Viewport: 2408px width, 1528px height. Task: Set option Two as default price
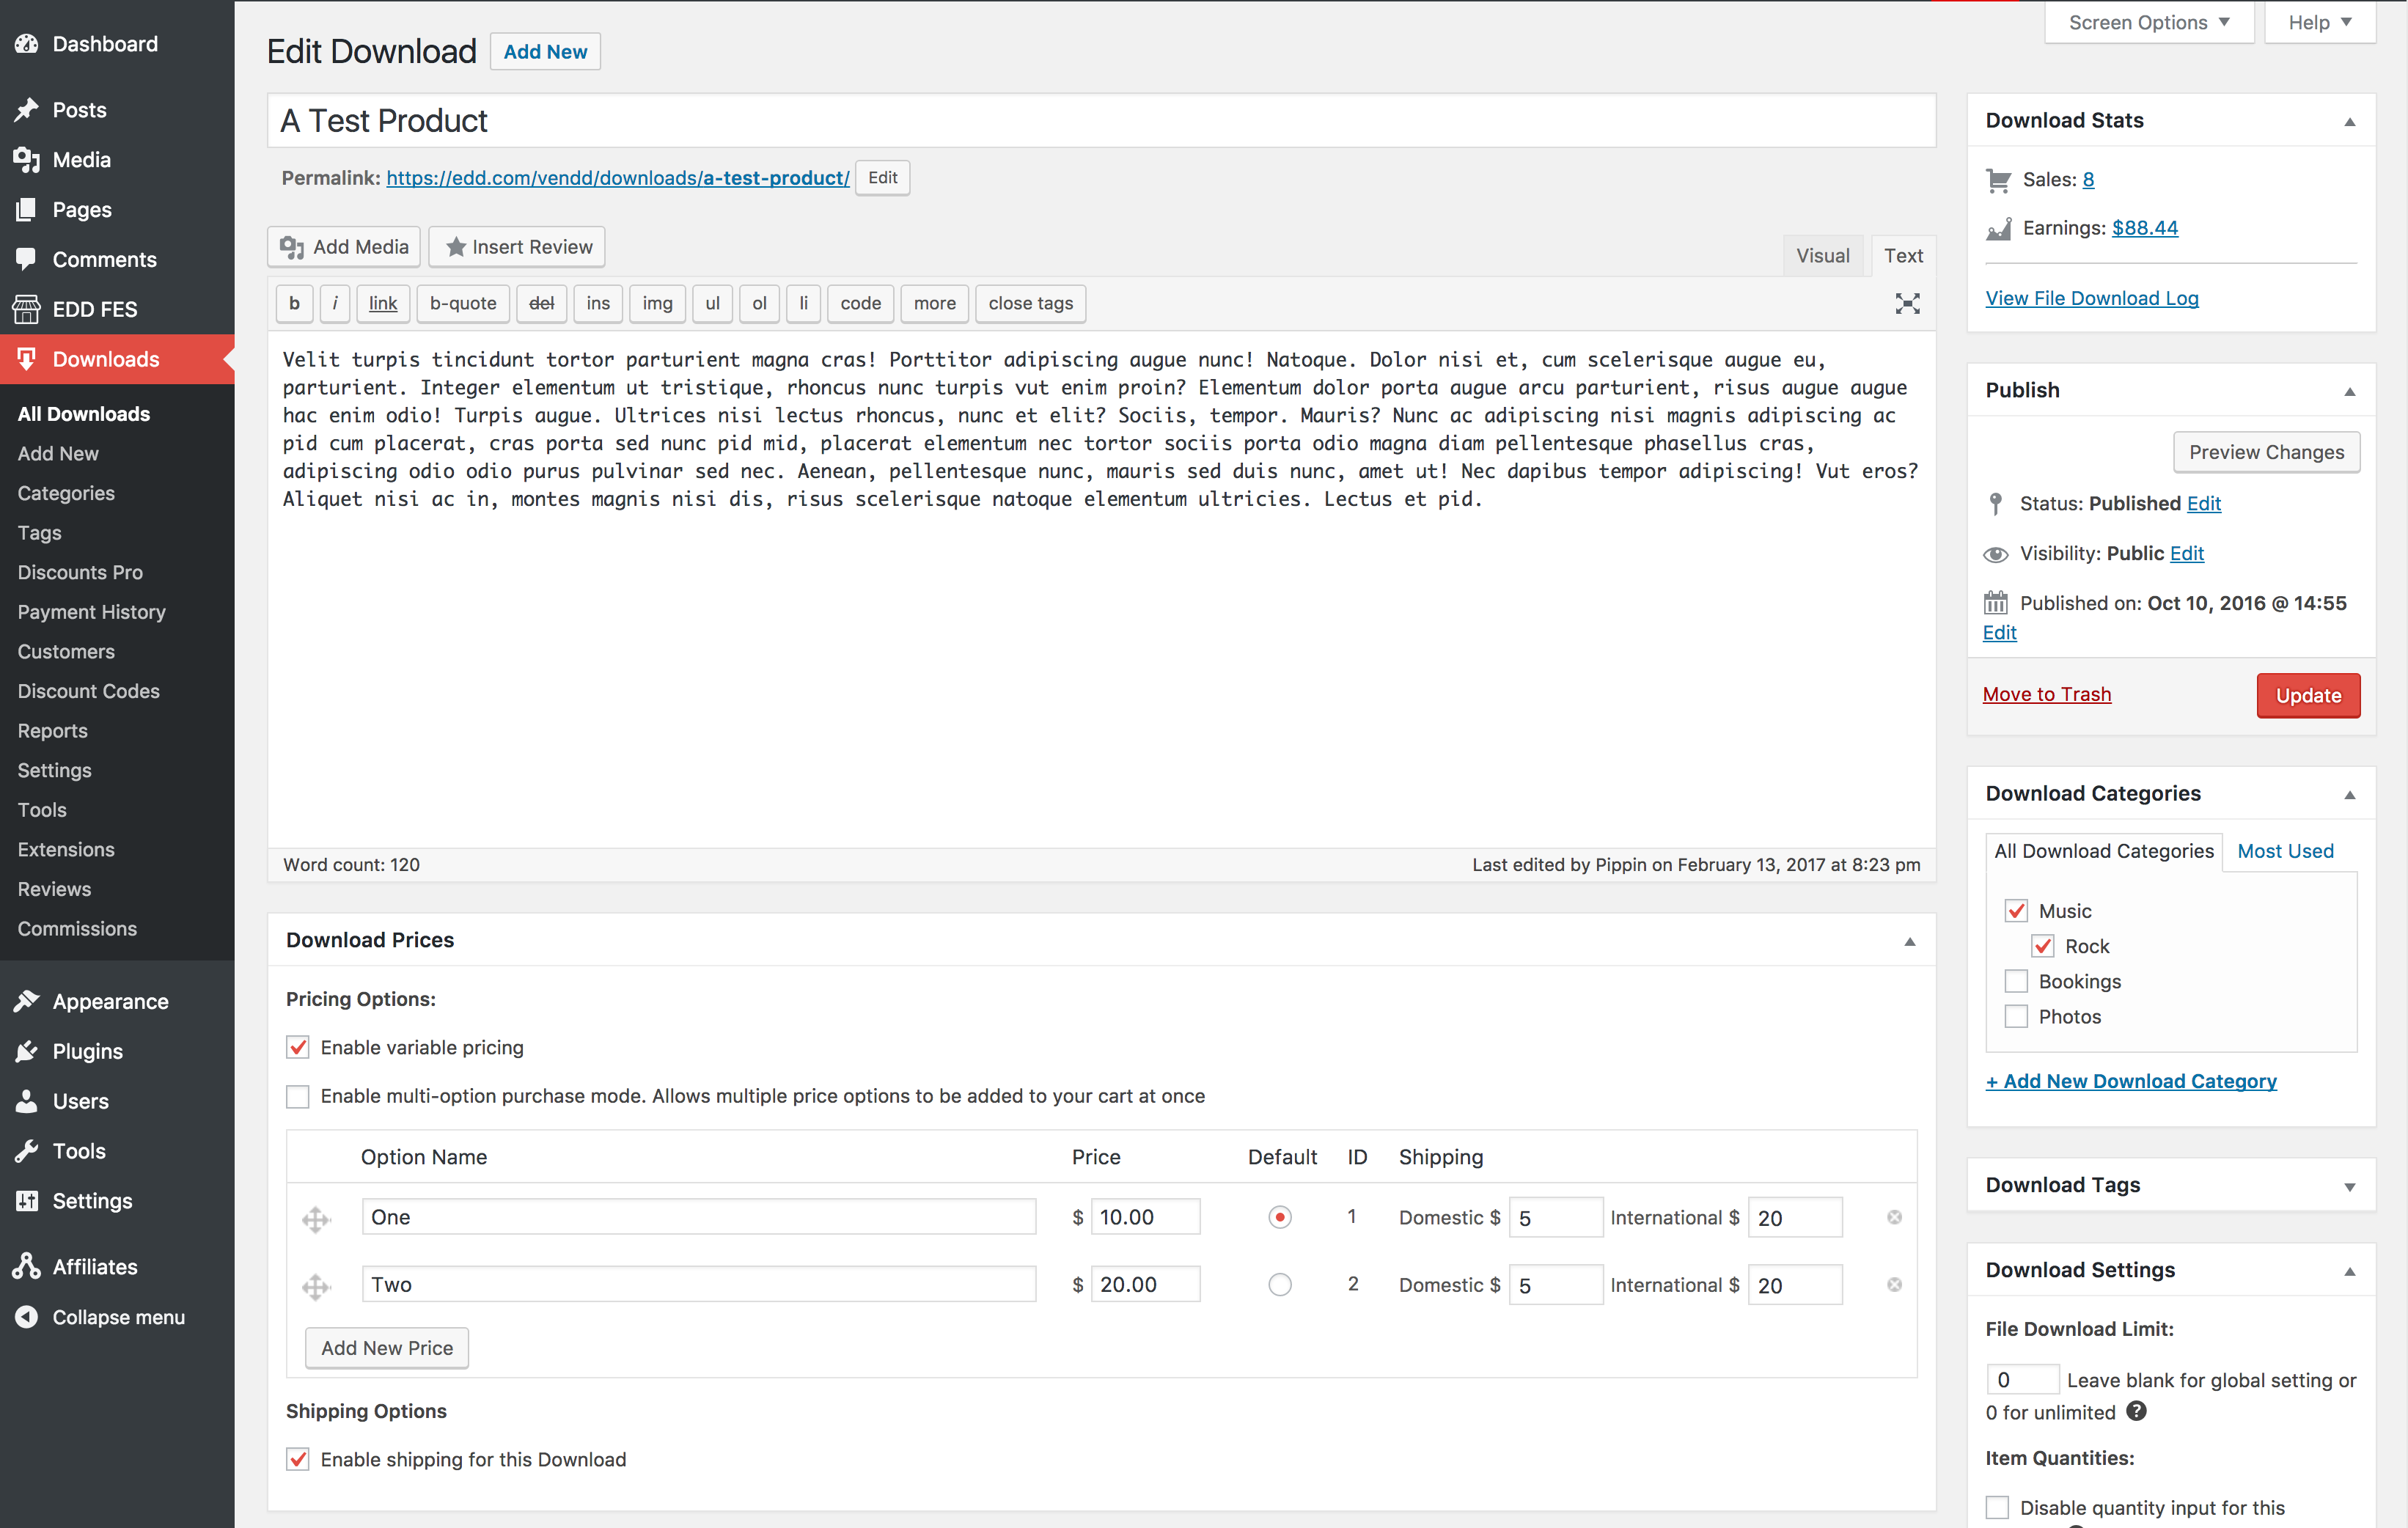(x=1279, y=1285)
